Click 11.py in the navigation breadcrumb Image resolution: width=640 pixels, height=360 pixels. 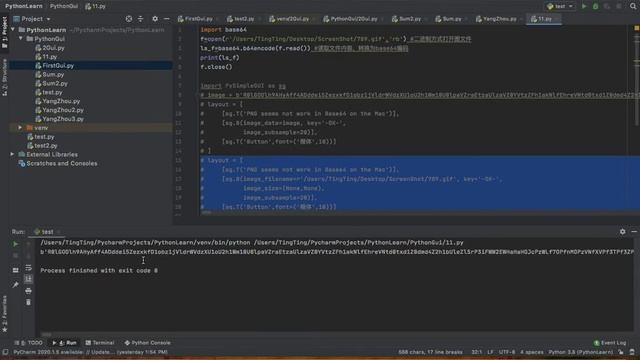click(x=96, y=6)
